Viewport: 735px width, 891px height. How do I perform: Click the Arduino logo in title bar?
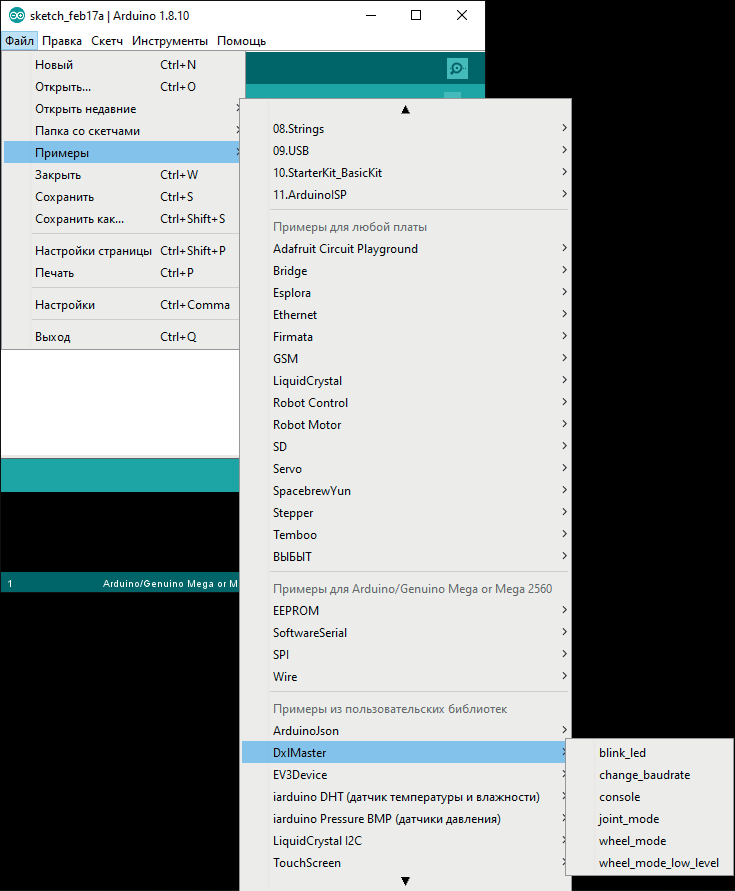(x=17, y=16)
